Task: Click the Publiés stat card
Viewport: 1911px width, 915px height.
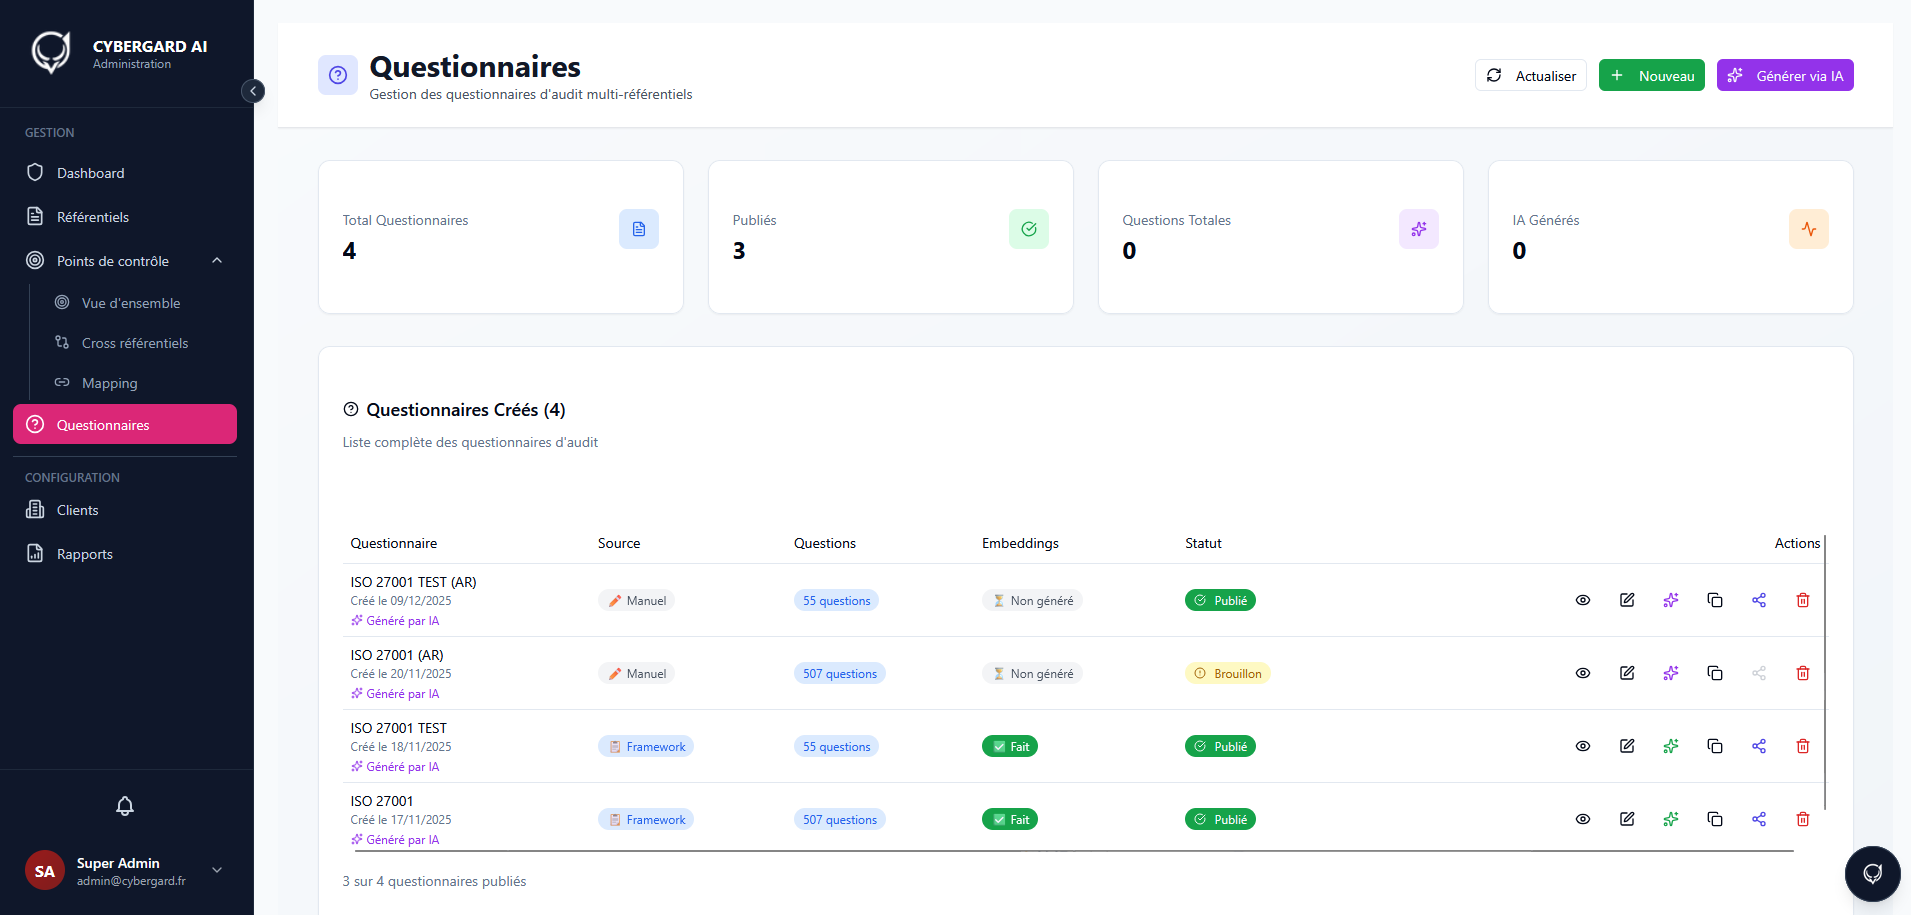Action: (891, 237)
